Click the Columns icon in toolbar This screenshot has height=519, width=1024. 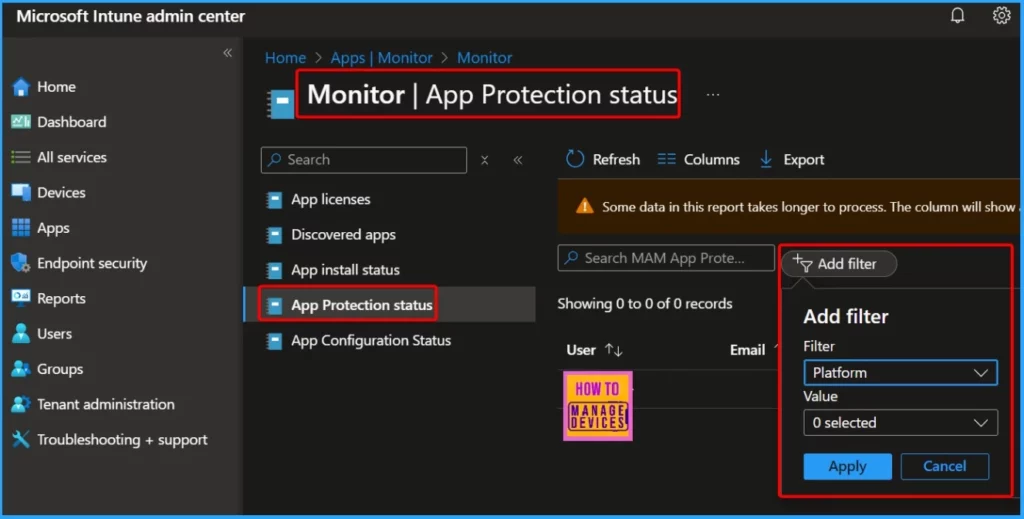(x=666, y=159)
